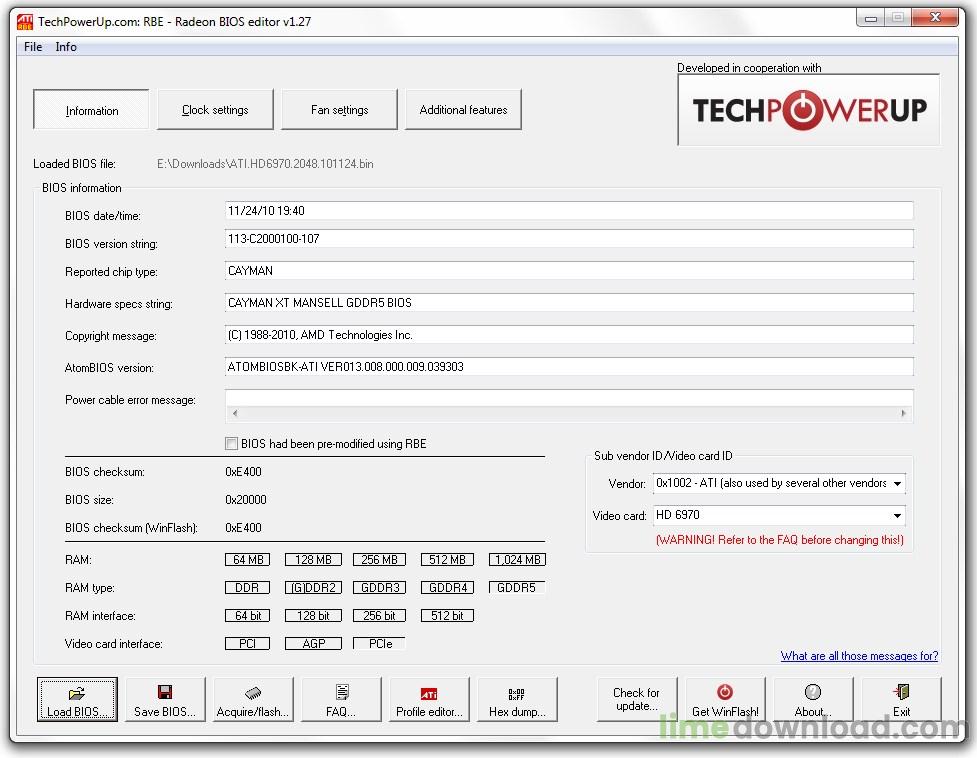Expand the Video card HD 6970 dropdown
Screen dimensions: 977x758
pos(897,516)
